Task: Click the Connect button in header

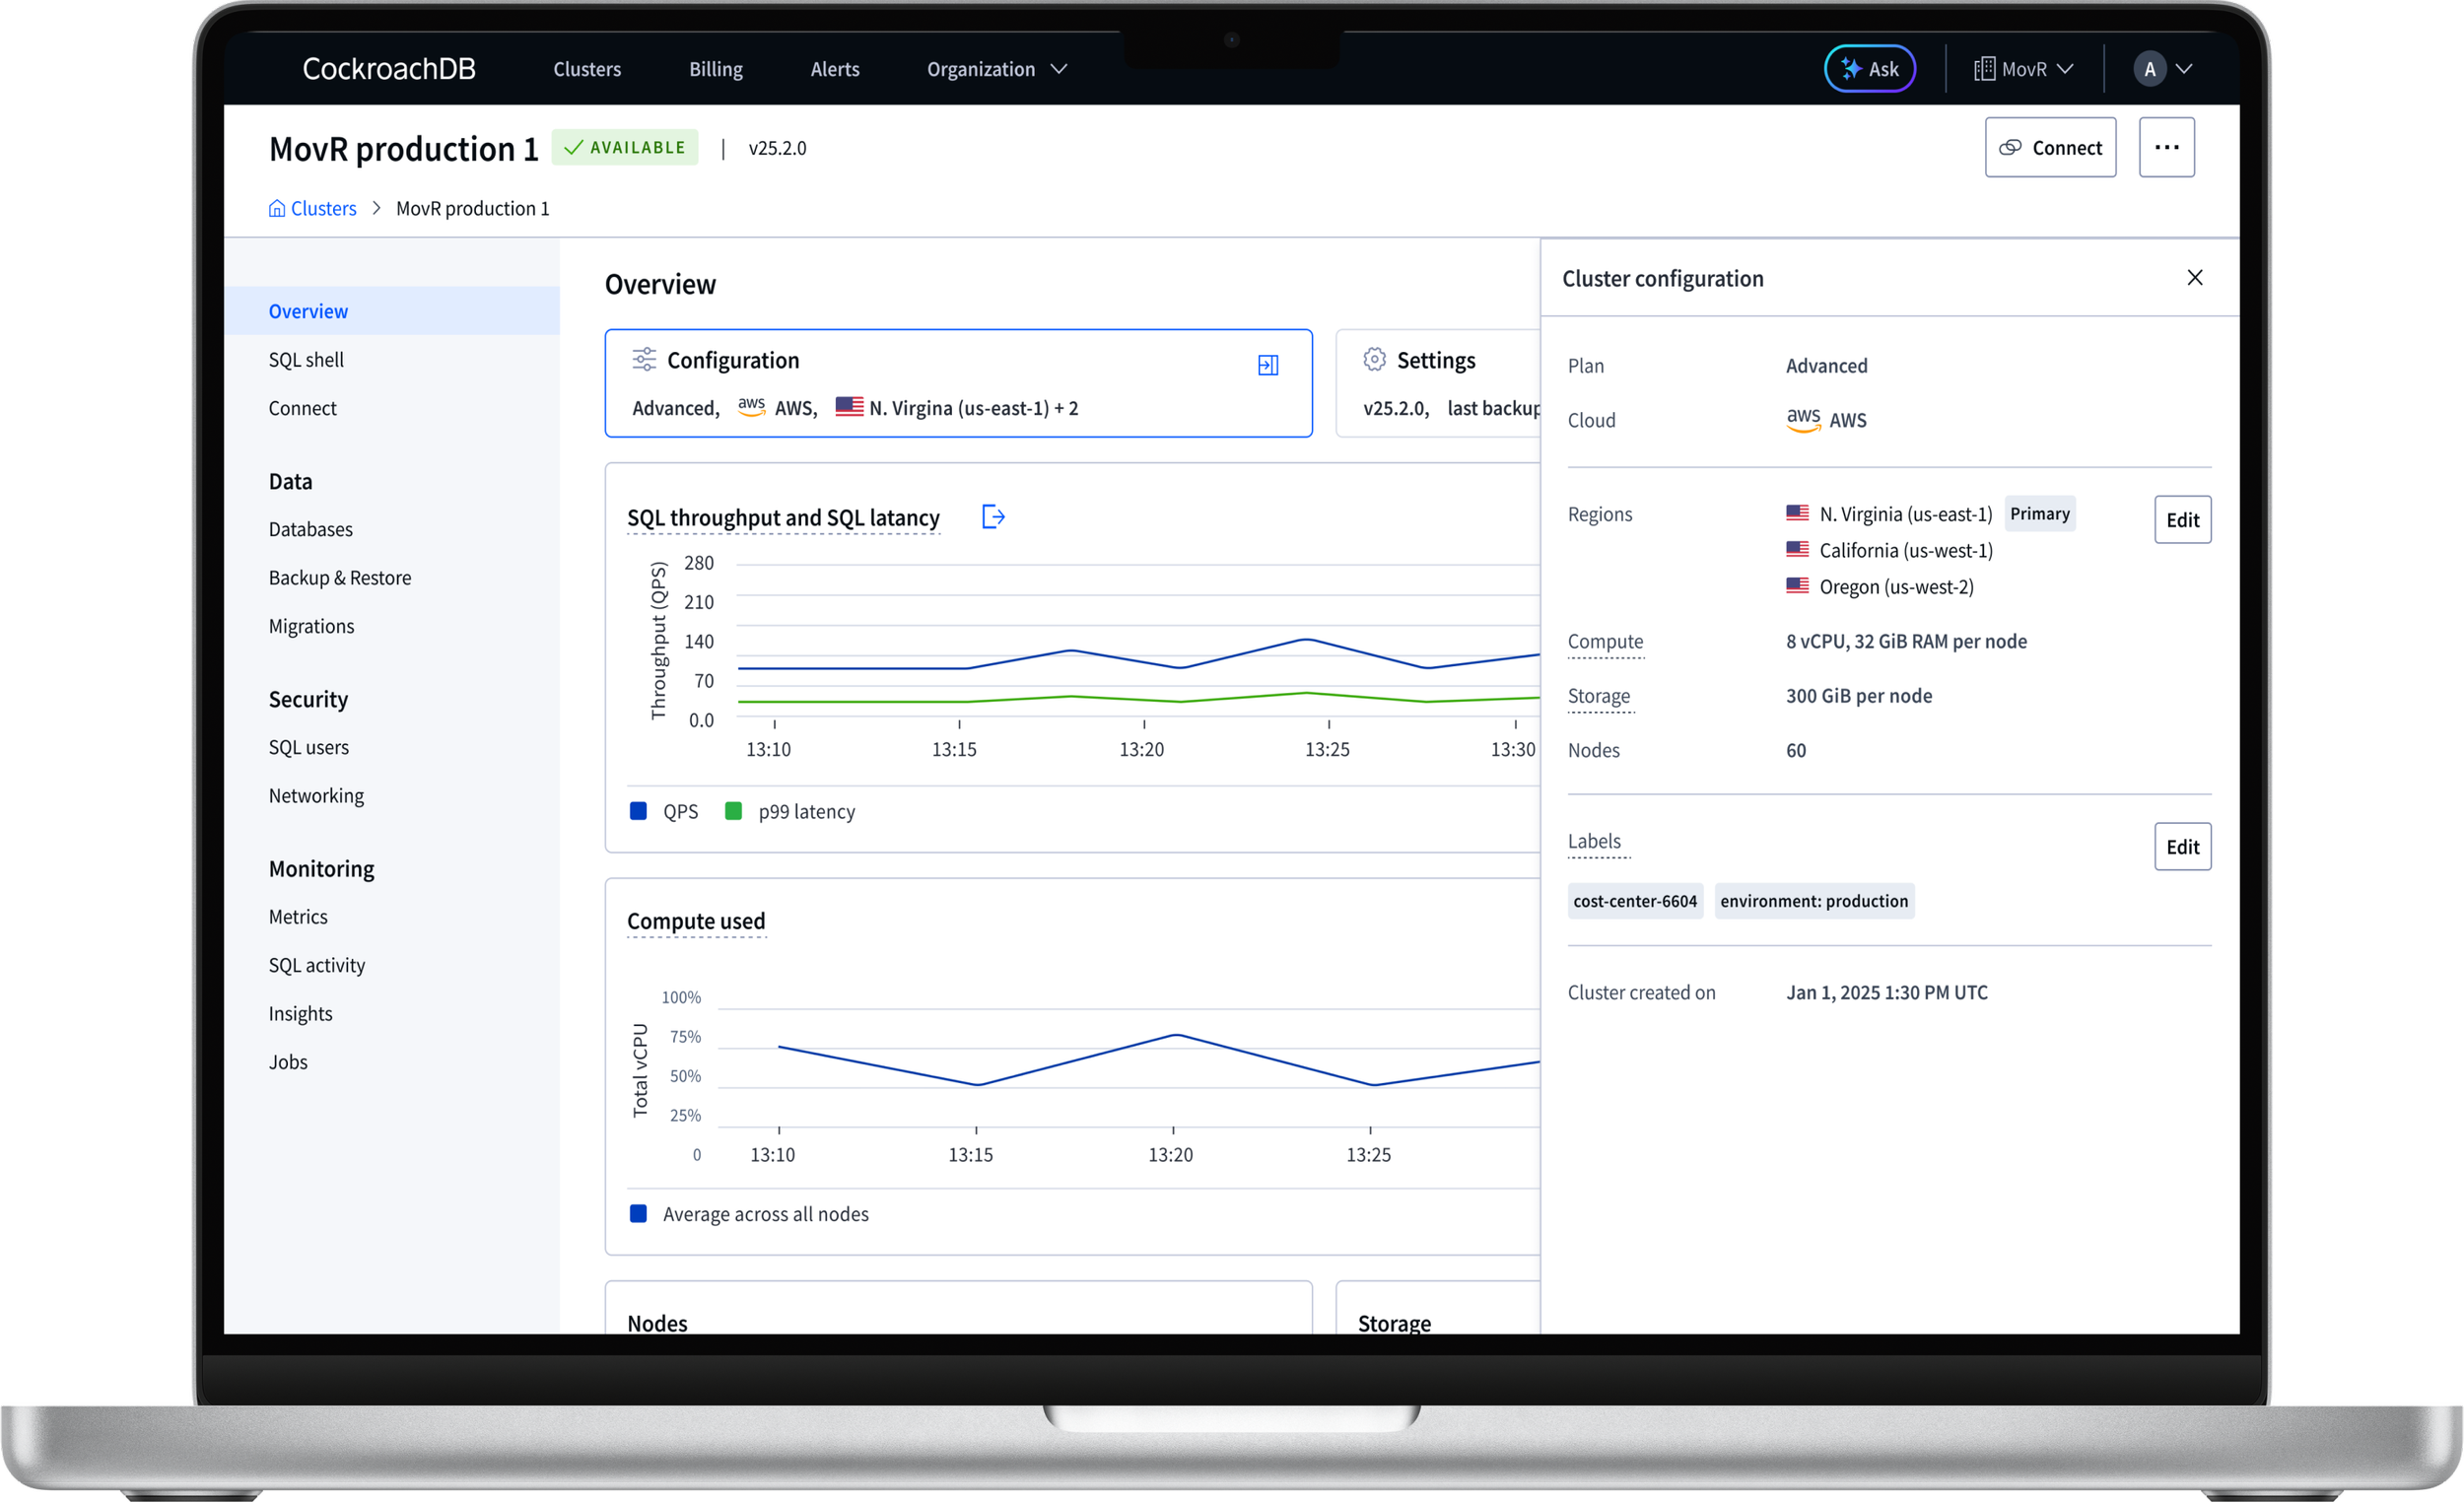Action: point(2049,147)
